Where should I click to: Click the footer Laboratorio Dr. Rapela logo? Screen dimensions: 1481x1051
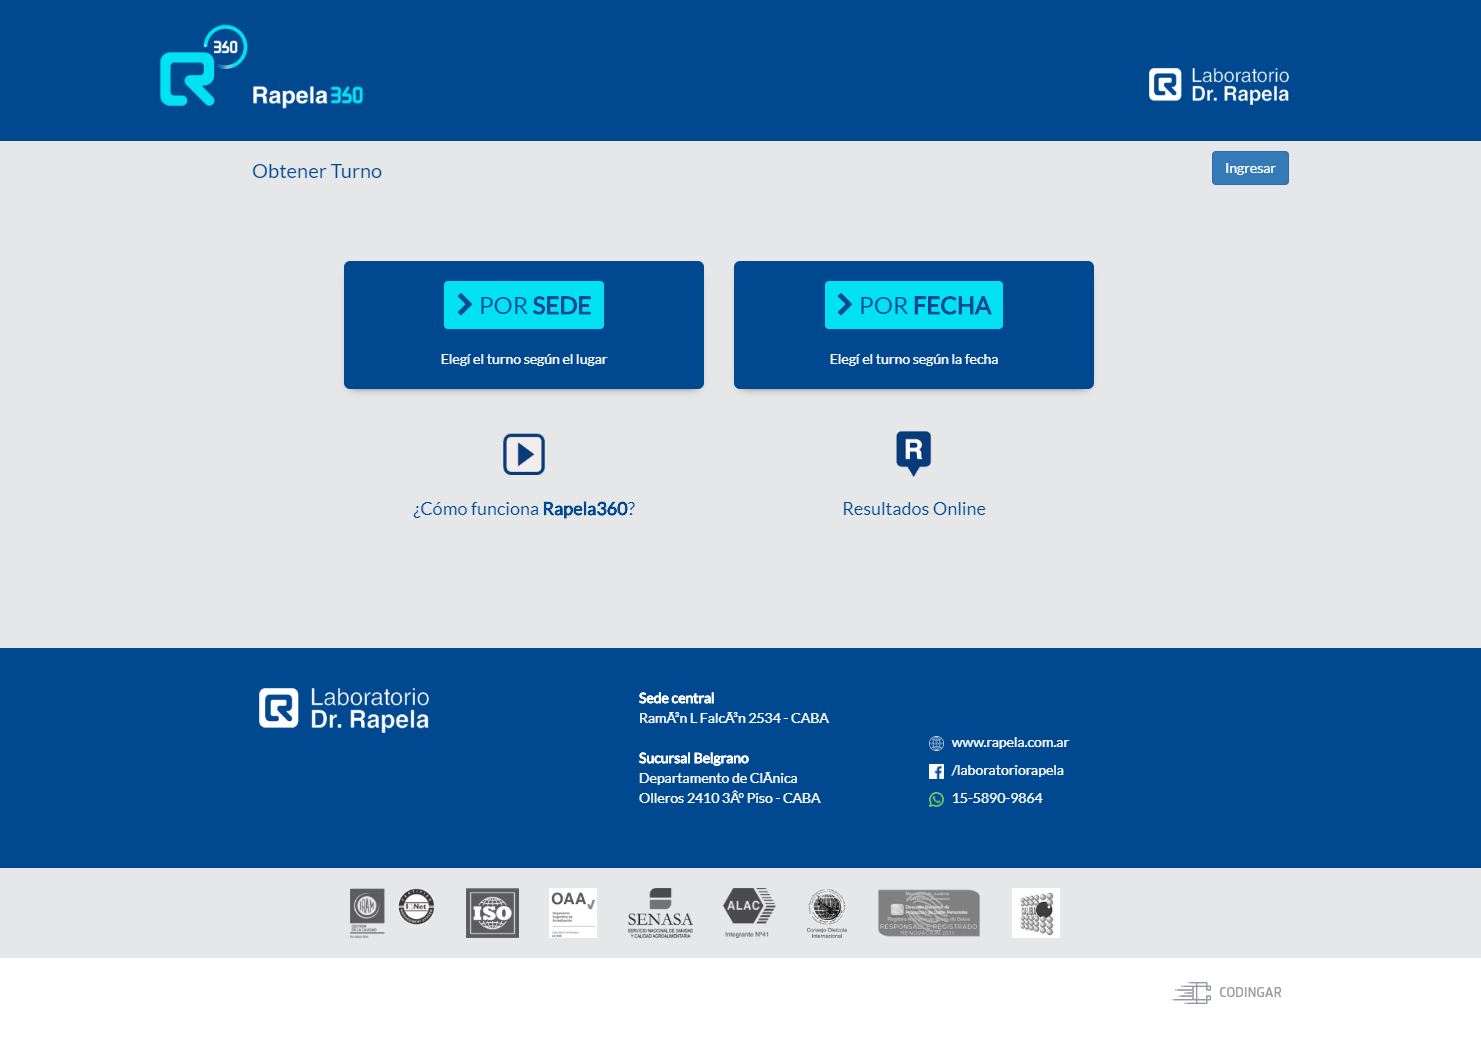point(344,709)
